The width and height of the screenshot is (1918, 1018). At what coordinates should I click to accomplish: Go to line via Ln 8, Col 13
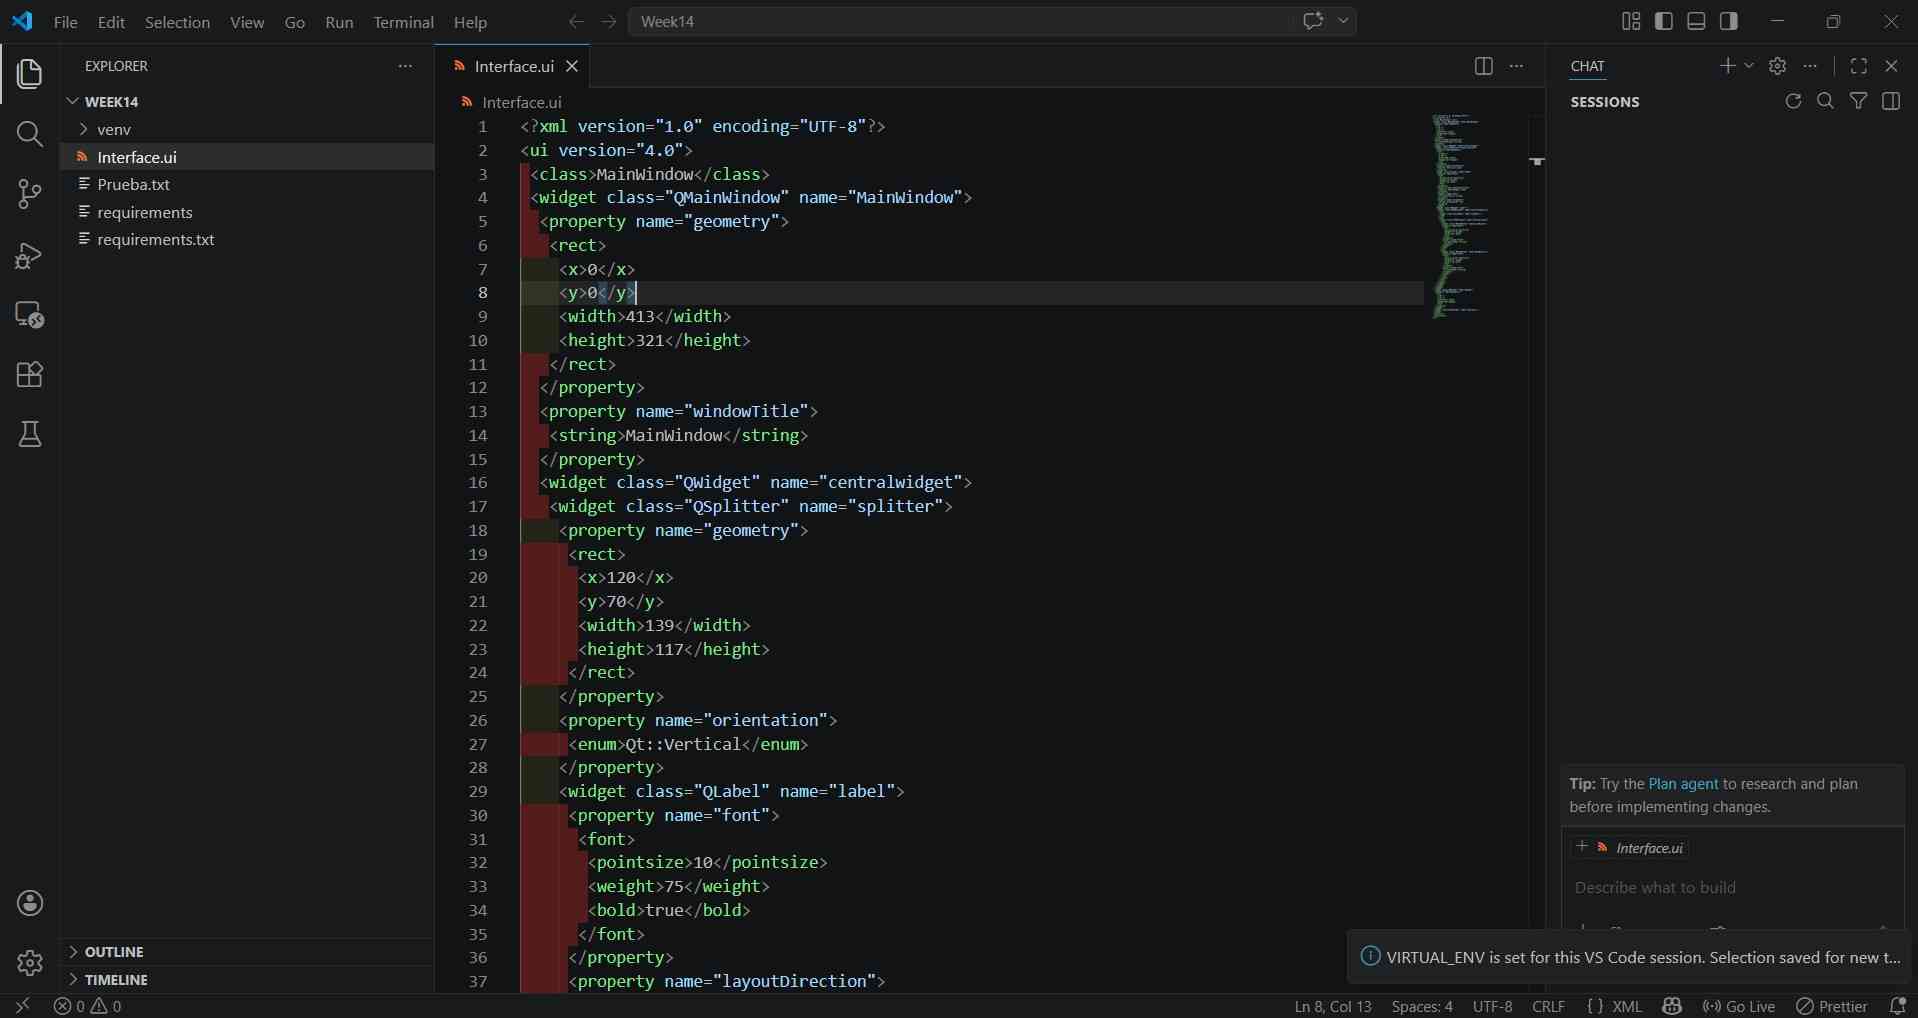(1333, 1006)
